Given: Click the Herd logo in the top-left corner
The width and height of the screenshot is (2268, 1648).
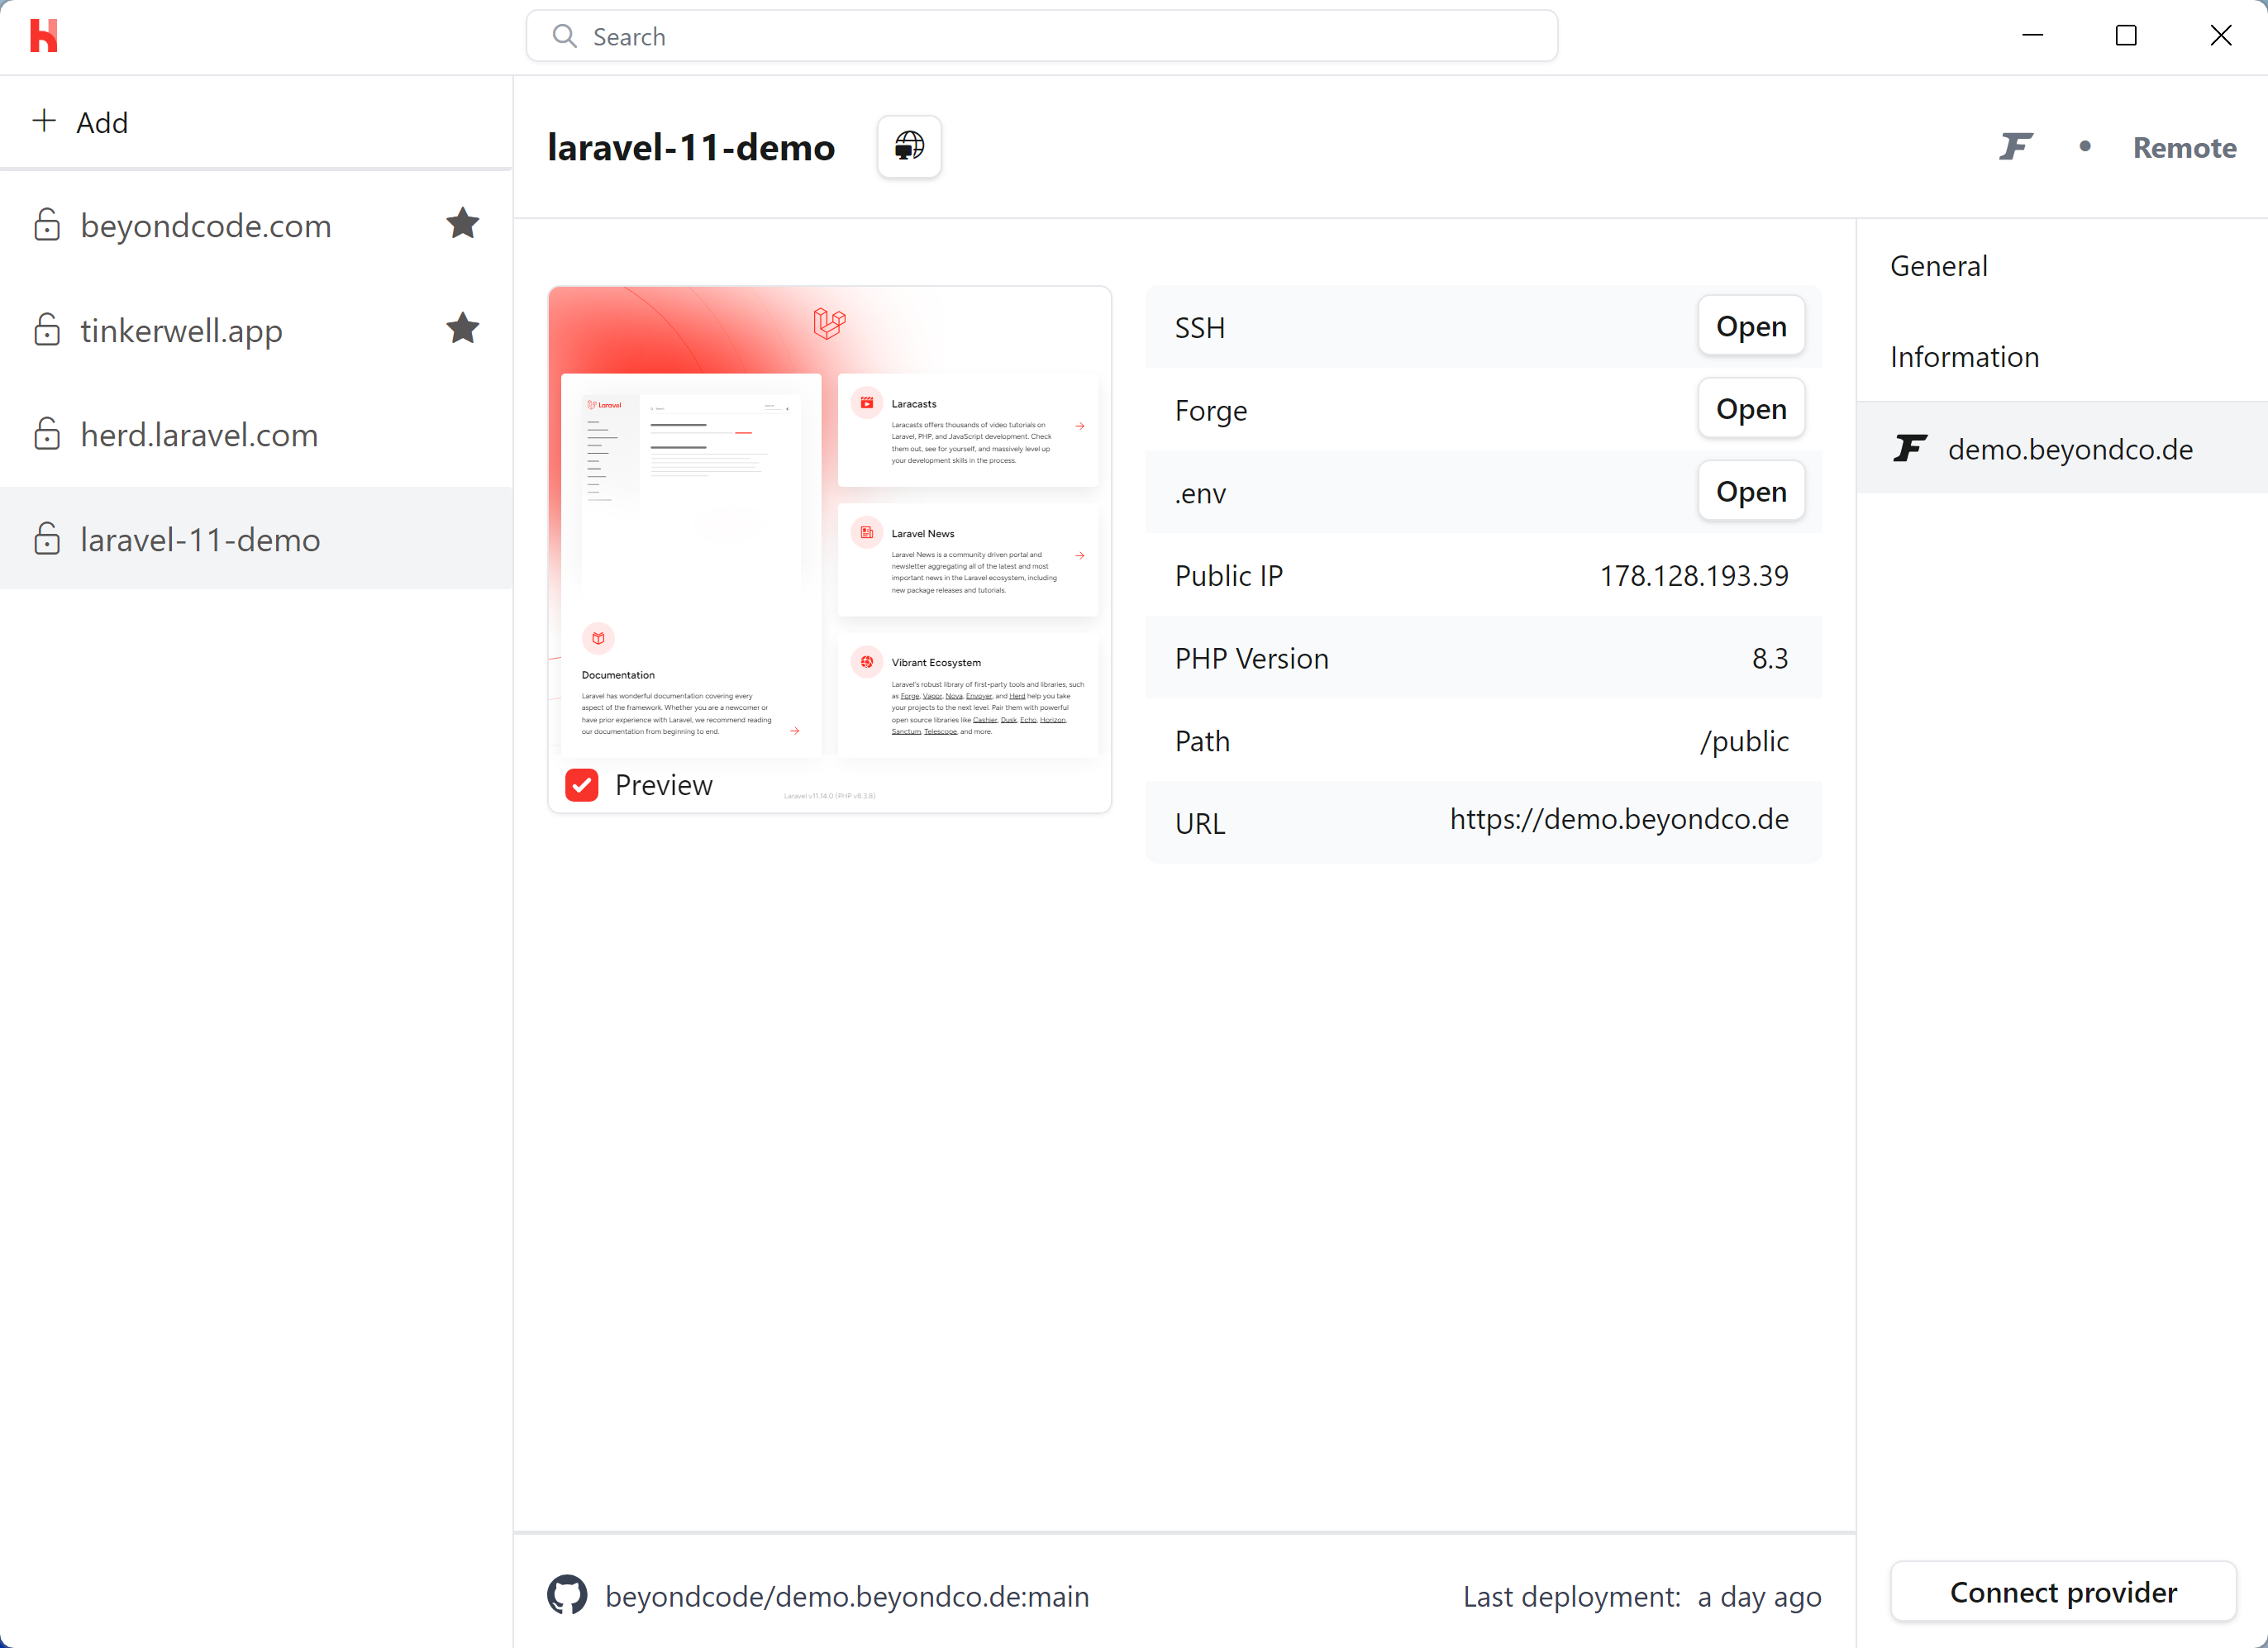Looking at the screenshot, I should point(44,35).
